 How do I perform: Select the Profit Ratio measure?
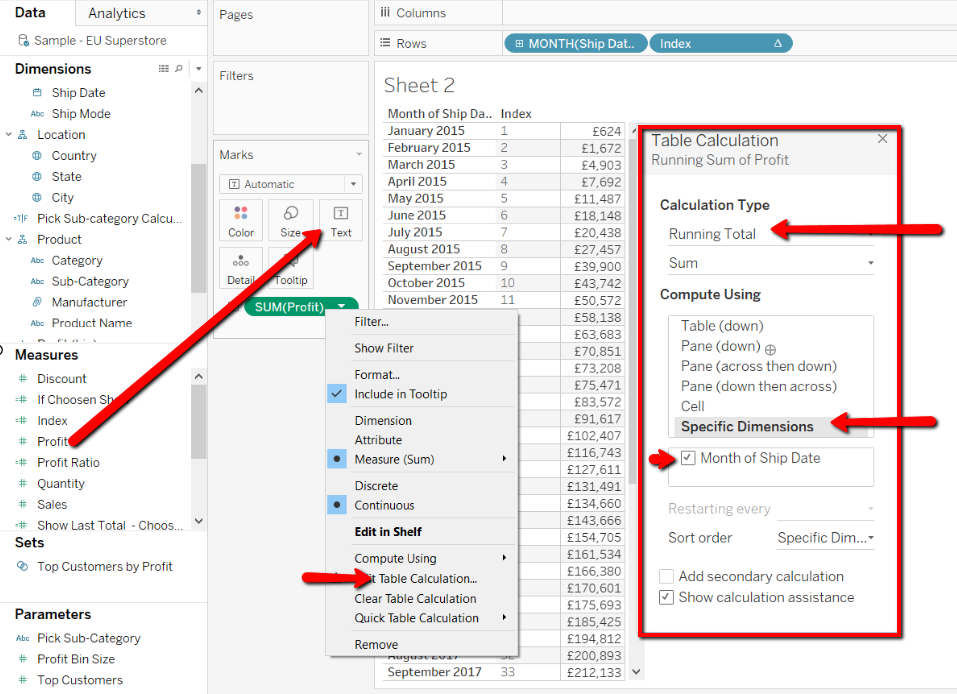tap(68, 463)
